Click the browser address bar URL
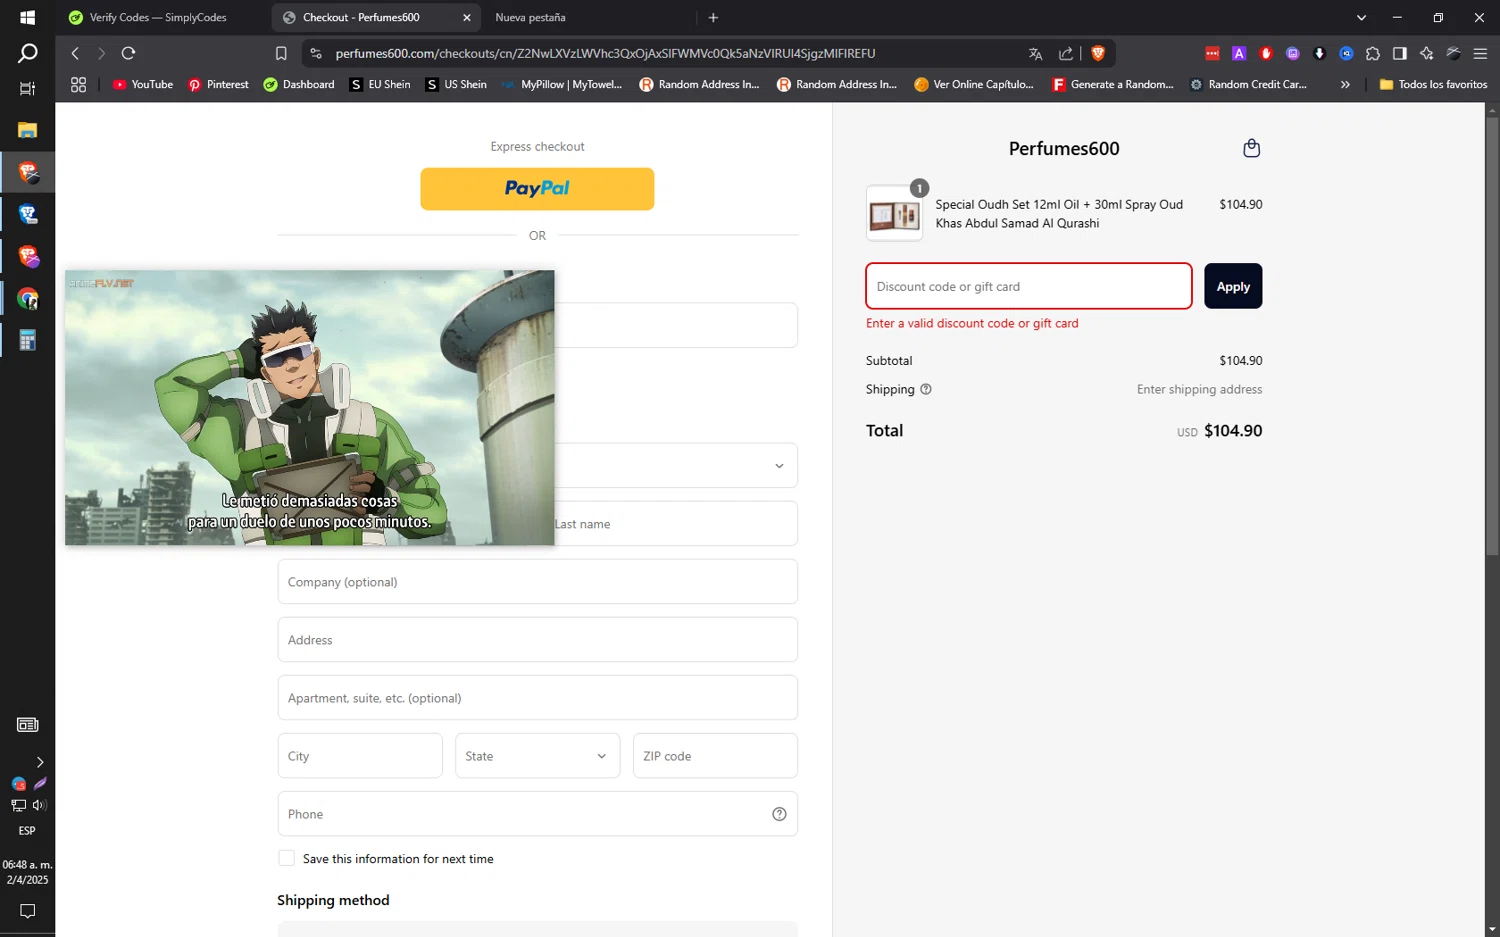The image size is (1500, 937). (x=605, y=53)
